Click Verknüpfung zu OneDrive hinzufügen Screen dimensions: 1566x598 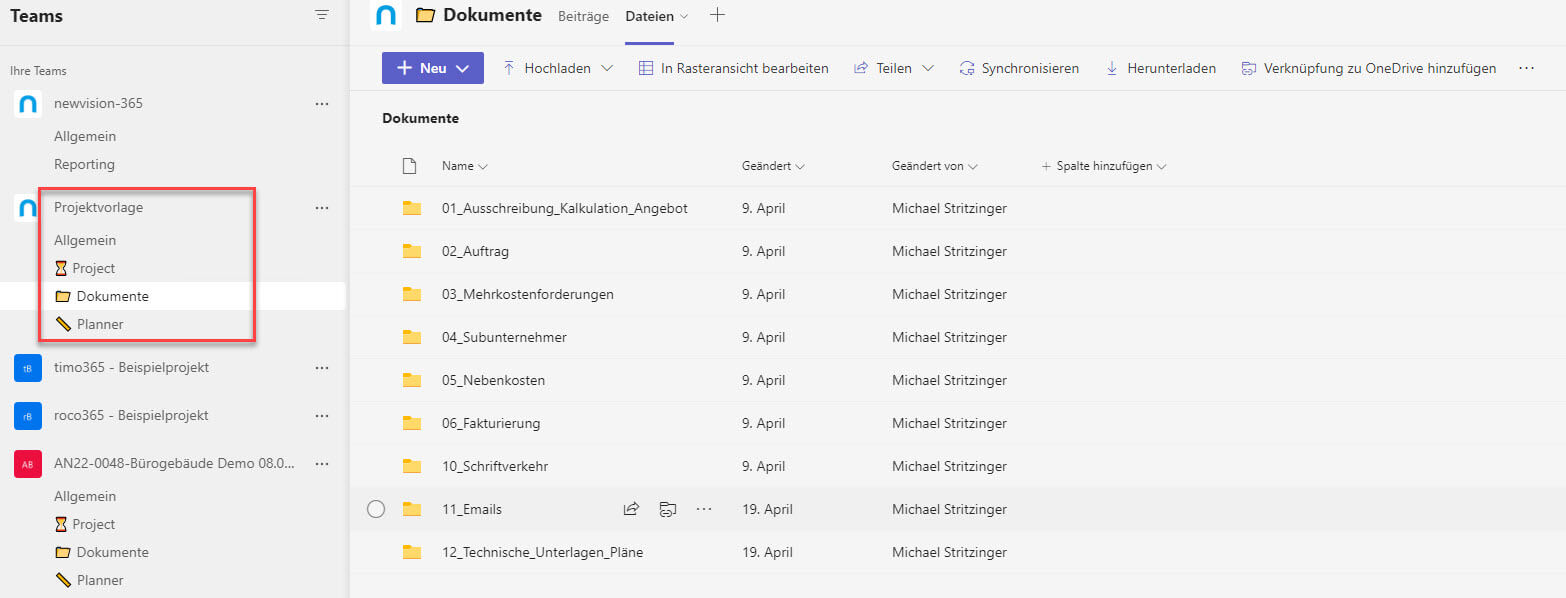pyautogui.click(x=1369, y=68)
